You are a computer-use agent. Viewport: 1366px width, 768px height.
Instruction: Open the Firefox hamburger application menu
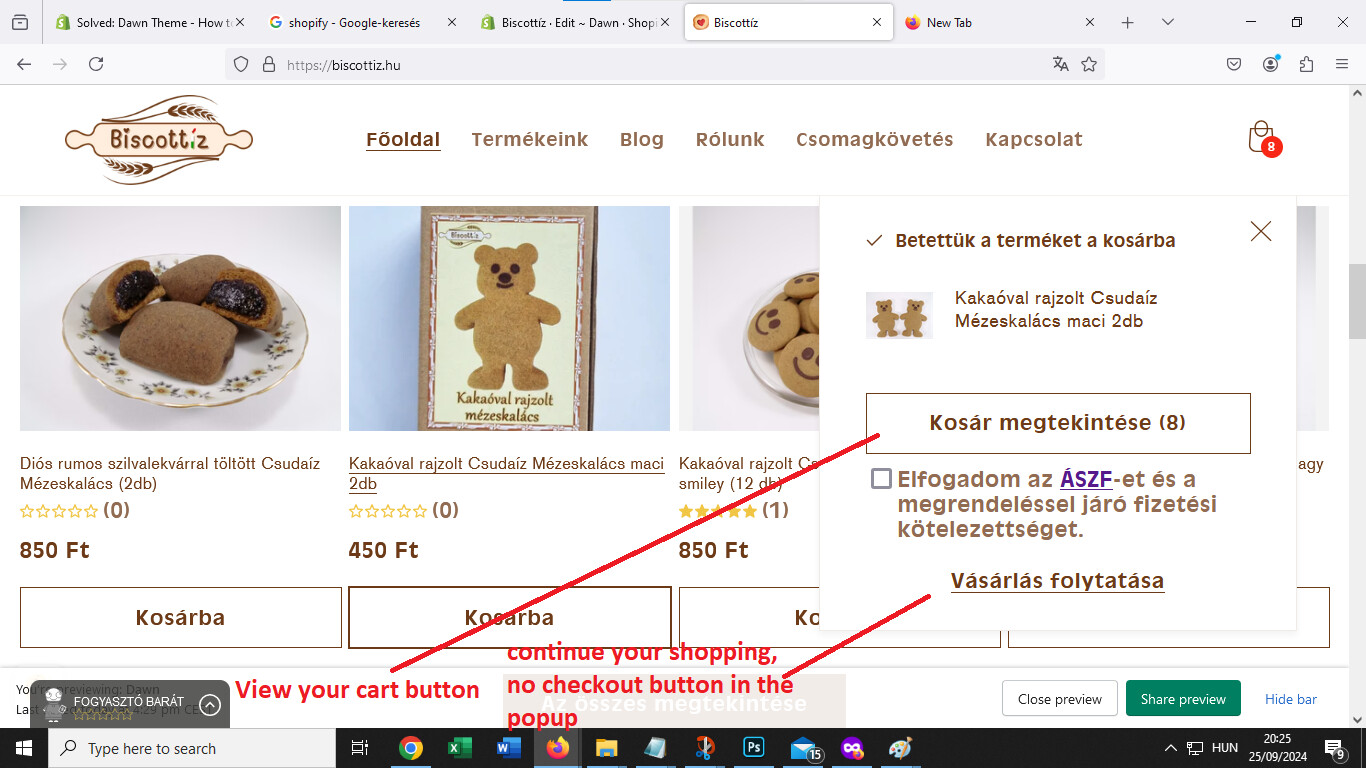pyautogui.click(x=1342, y=64)
